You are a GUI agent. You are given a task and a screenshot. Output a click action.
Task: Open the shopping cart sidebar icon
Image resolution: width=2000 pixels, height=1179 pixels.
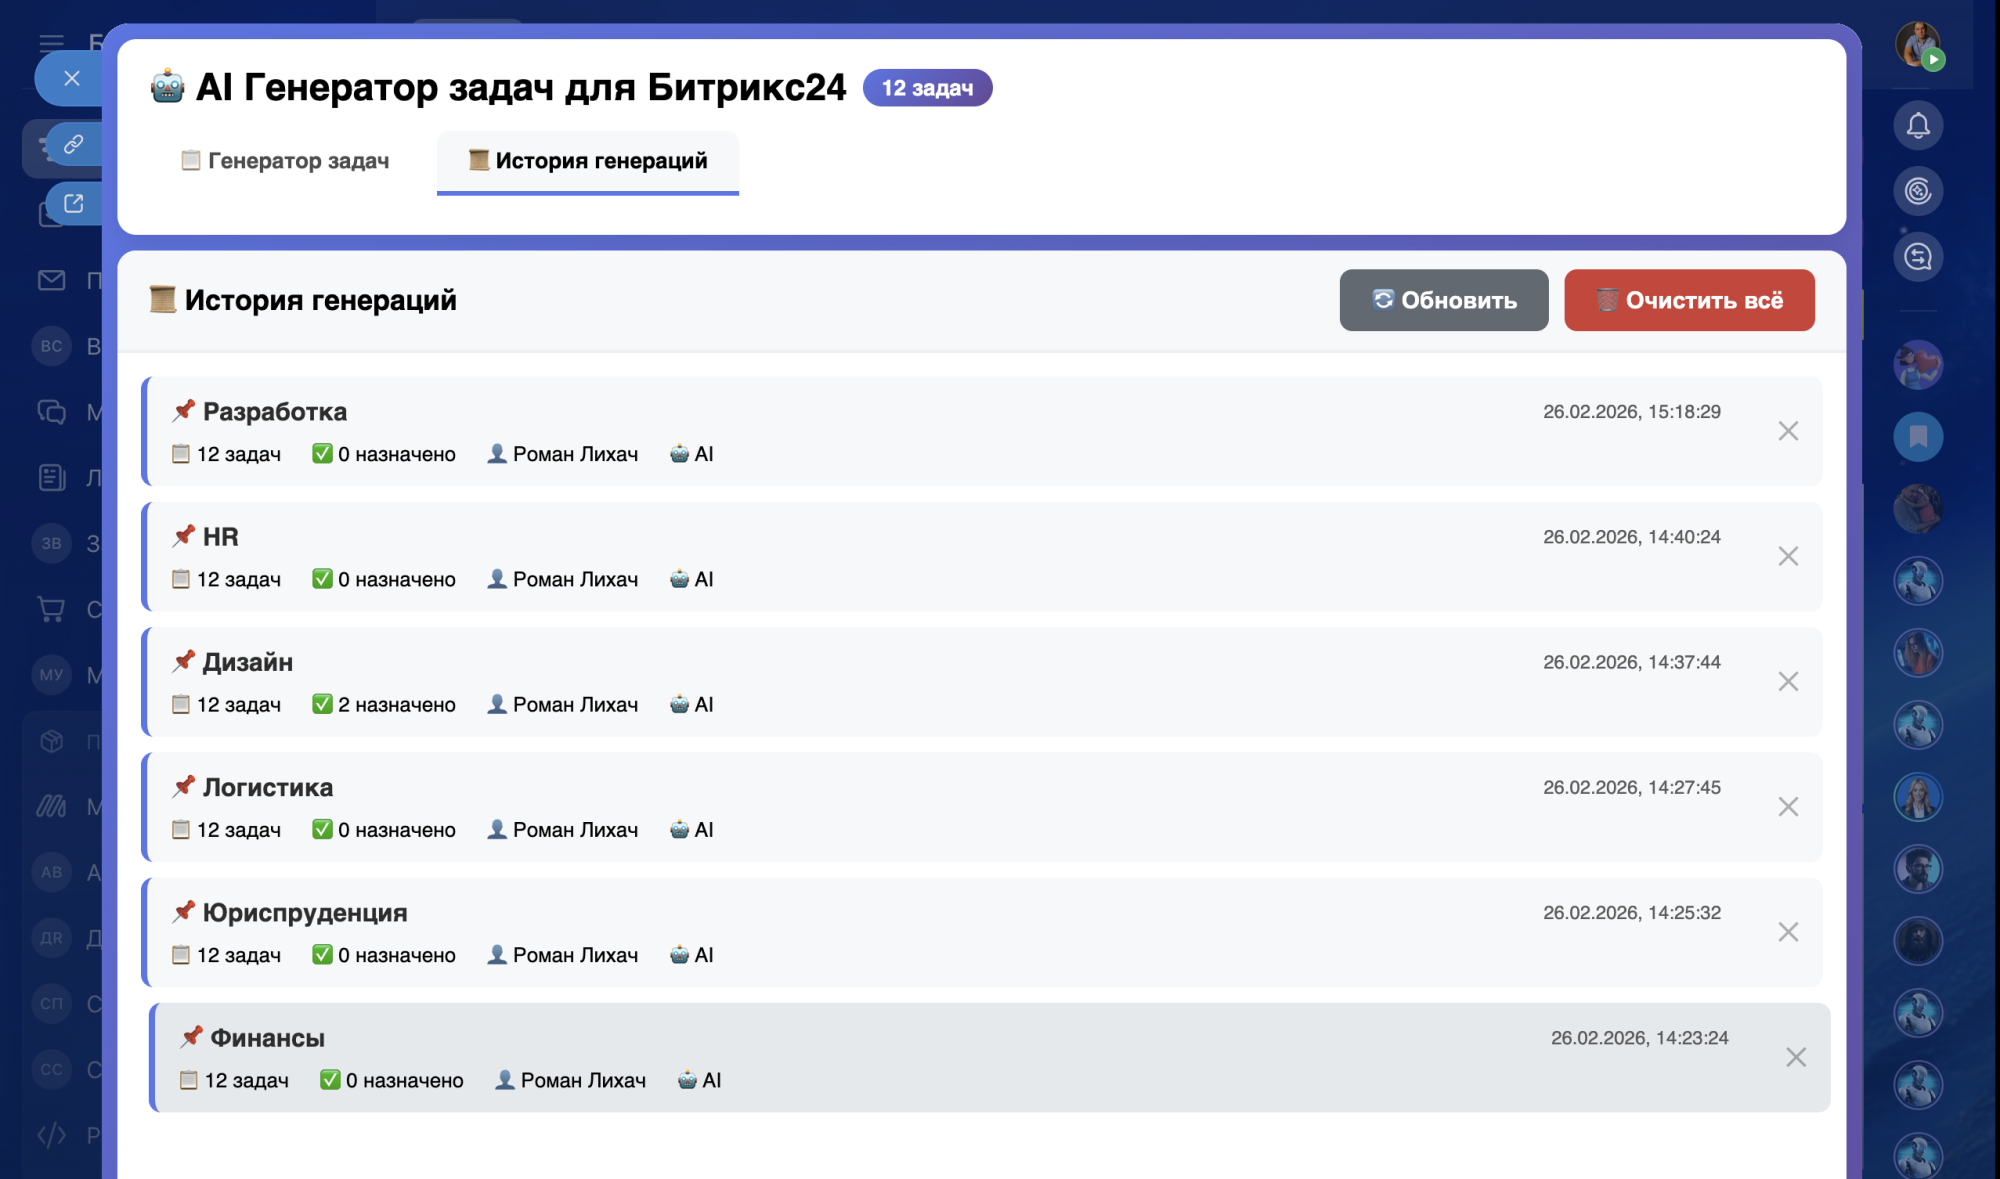coord(52,608)
